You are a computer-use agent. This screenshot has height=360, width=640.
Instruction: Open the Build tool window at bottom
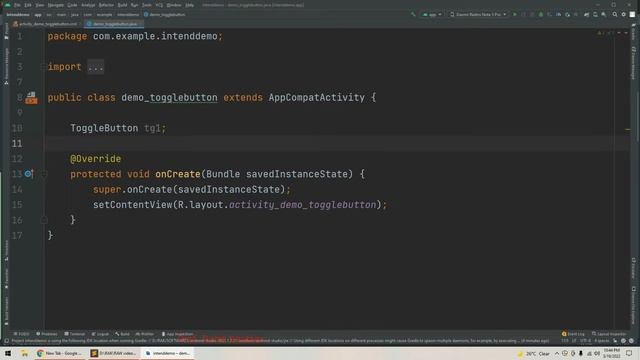(122, 334)
